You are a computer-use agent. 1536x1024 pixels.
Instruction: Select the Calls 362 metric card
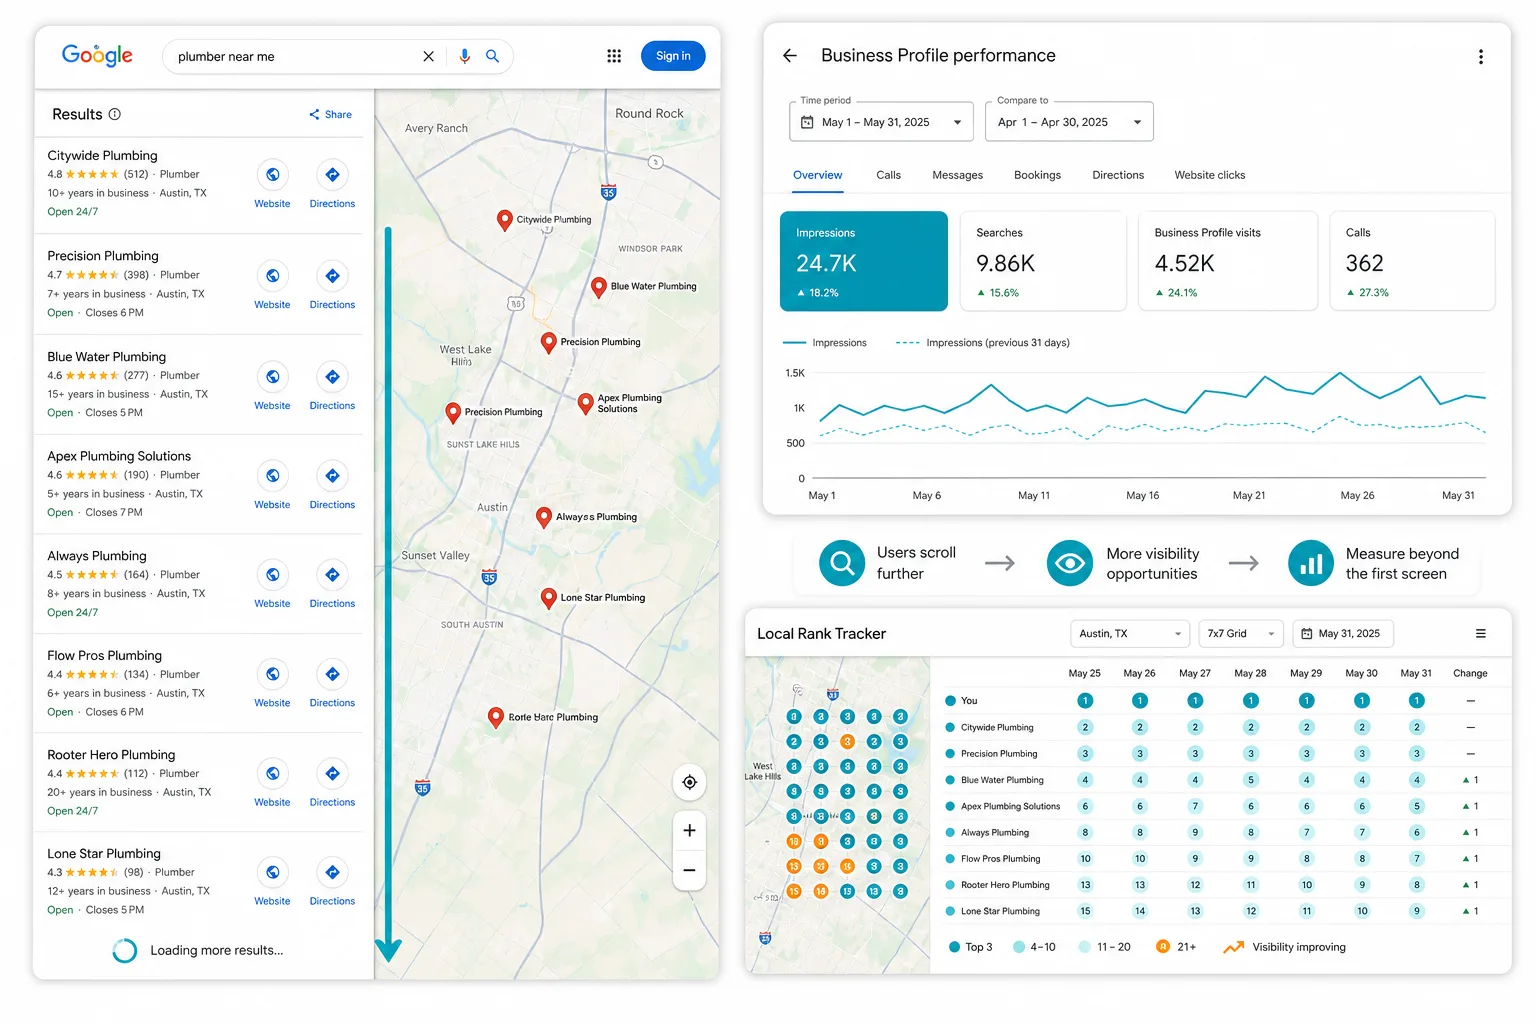(1412, 261)
